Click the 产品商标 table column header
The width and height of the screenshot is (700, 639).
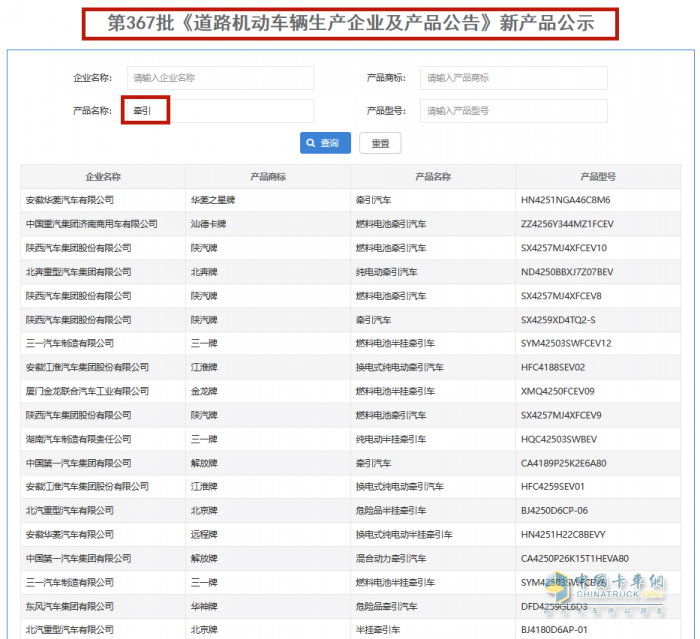click(x=268, y=176)
